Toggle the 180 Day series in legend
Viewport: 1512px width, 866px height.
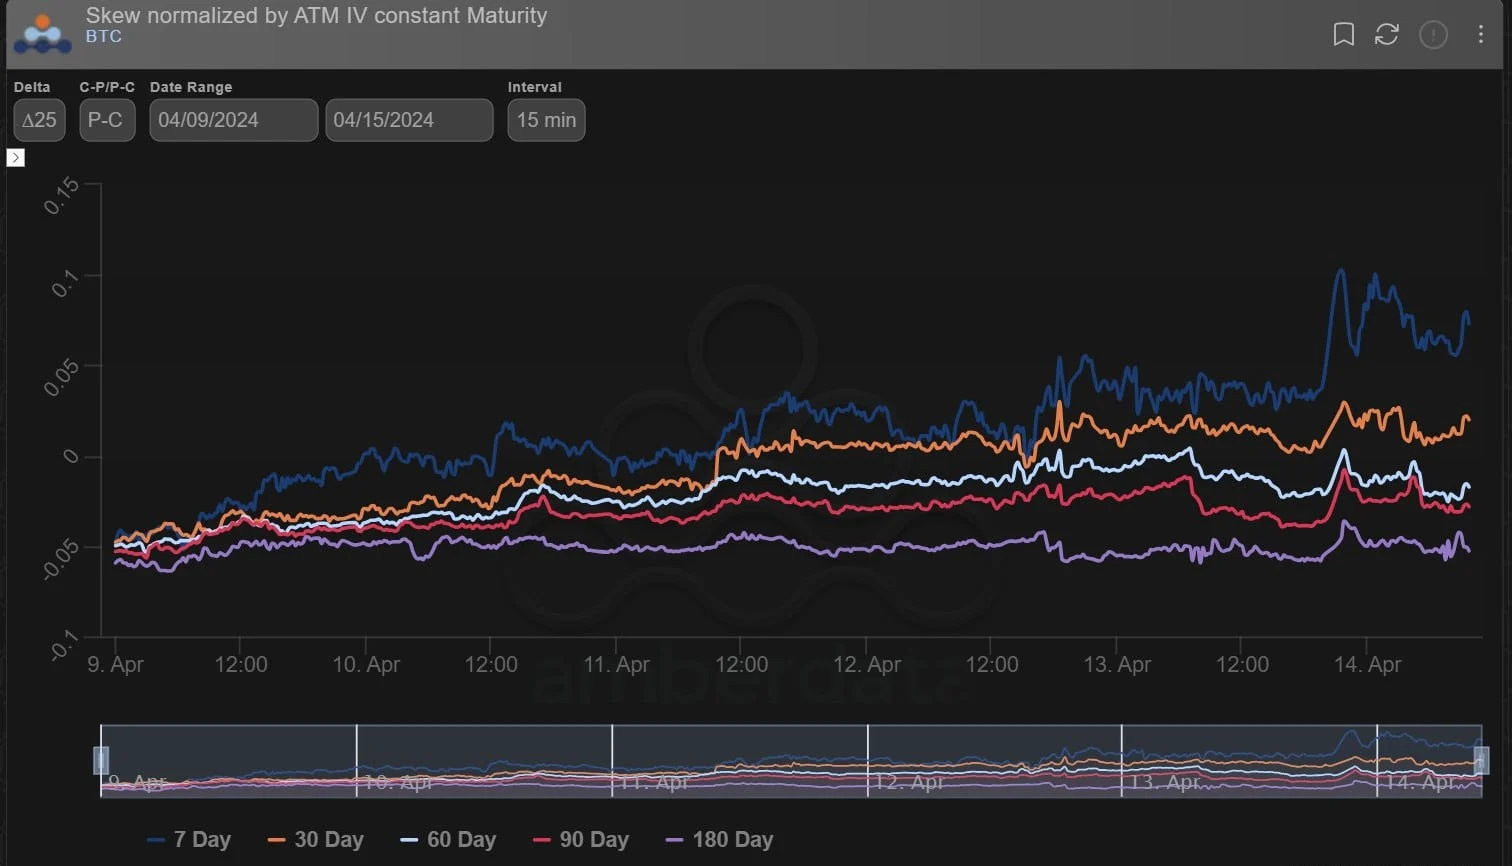720,840
